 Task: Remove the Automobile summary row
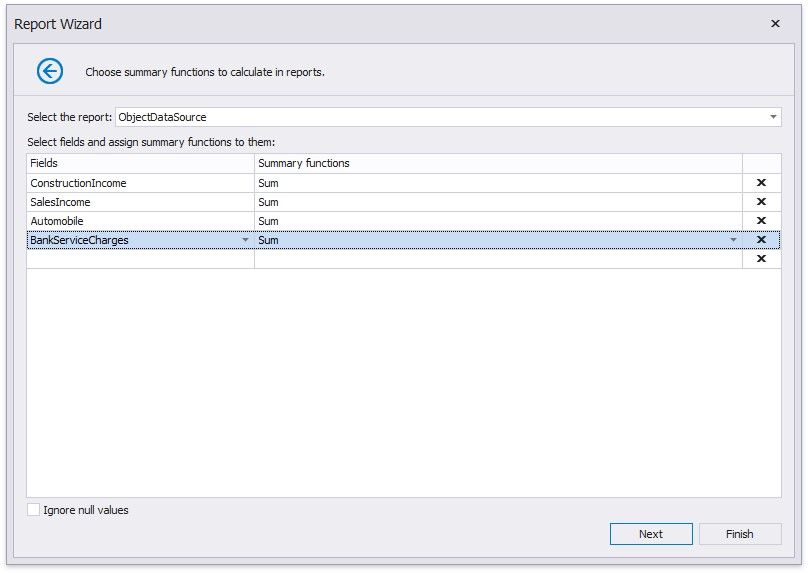click(x=761, y=221)
